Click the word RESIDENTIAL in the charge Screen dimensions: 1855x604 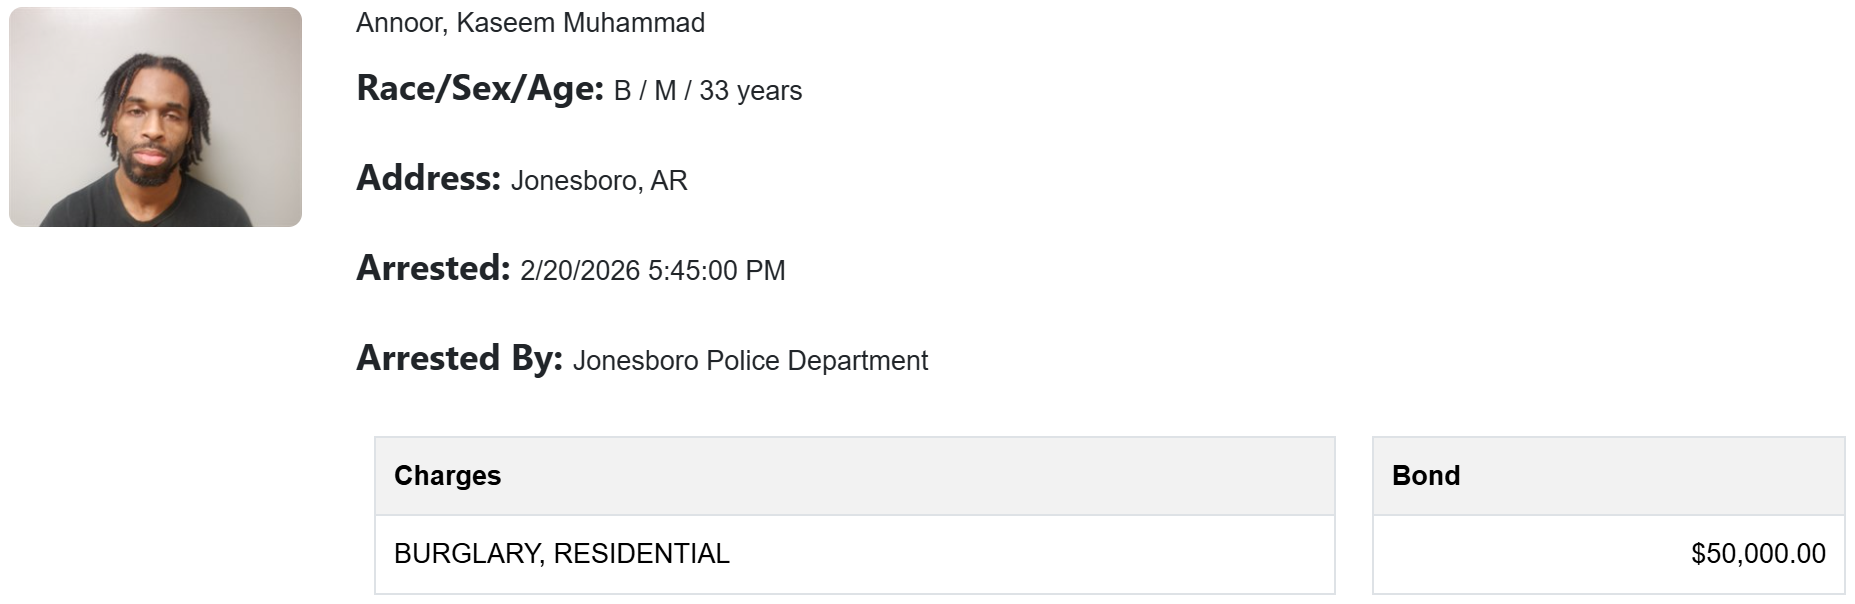[x=641, y=554]
